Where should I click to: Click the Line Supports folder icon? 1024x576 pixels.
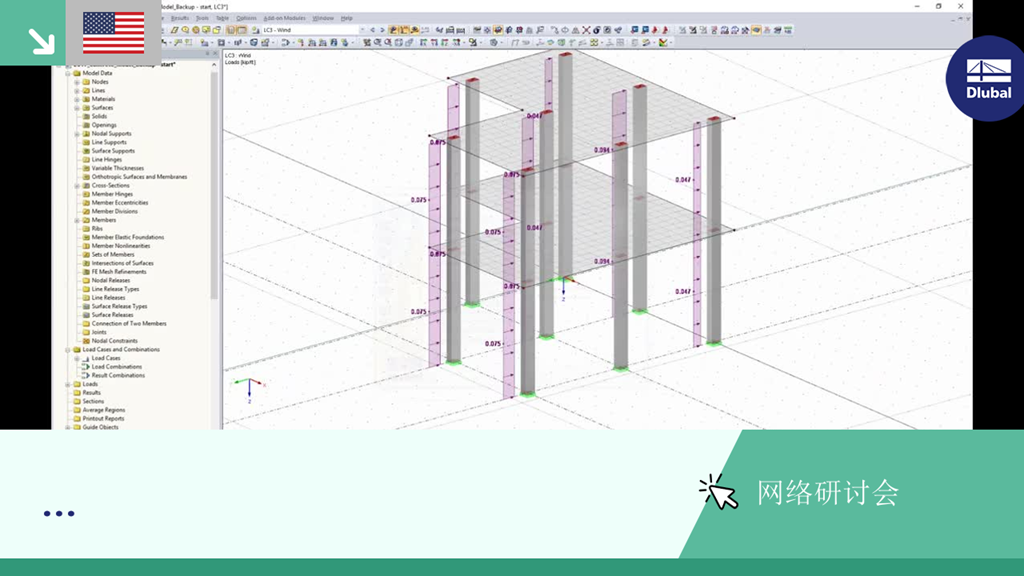pos(86,142)
